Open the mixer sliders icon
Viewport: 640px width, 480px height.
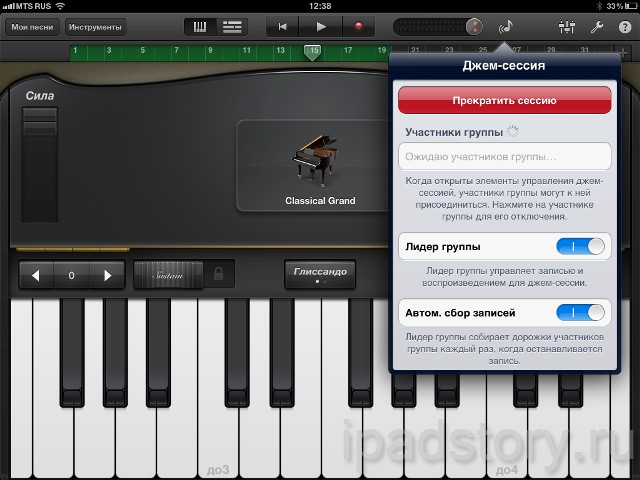click(x=562, y=27)
